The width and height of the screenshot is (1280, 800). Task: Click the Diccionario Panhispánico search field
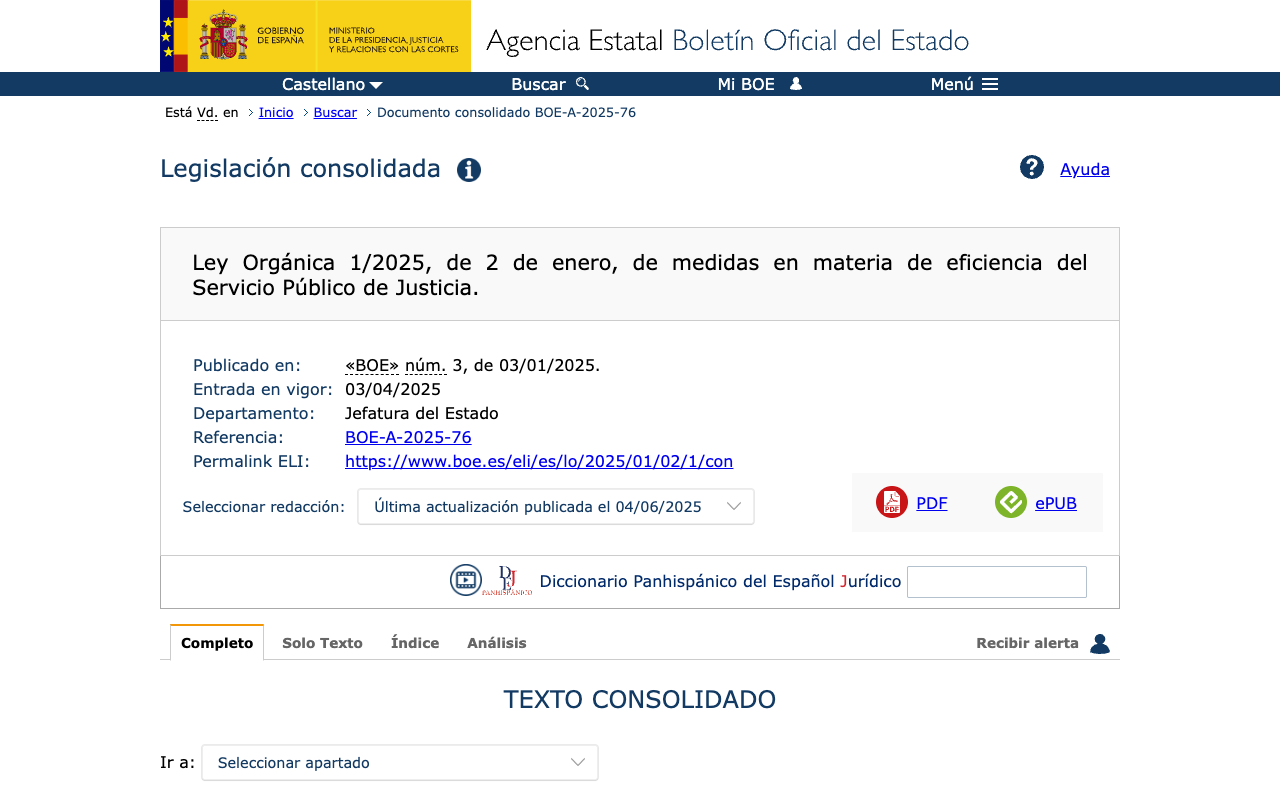click(997, 582)
